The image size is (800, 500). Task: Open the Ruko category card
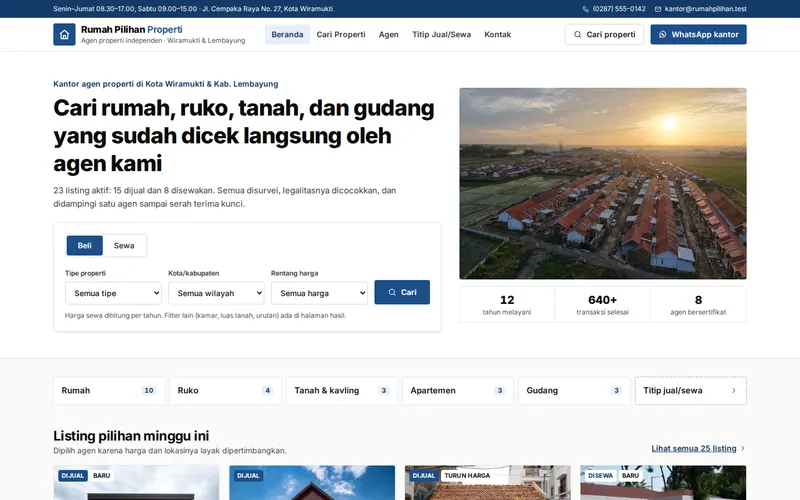226,390
